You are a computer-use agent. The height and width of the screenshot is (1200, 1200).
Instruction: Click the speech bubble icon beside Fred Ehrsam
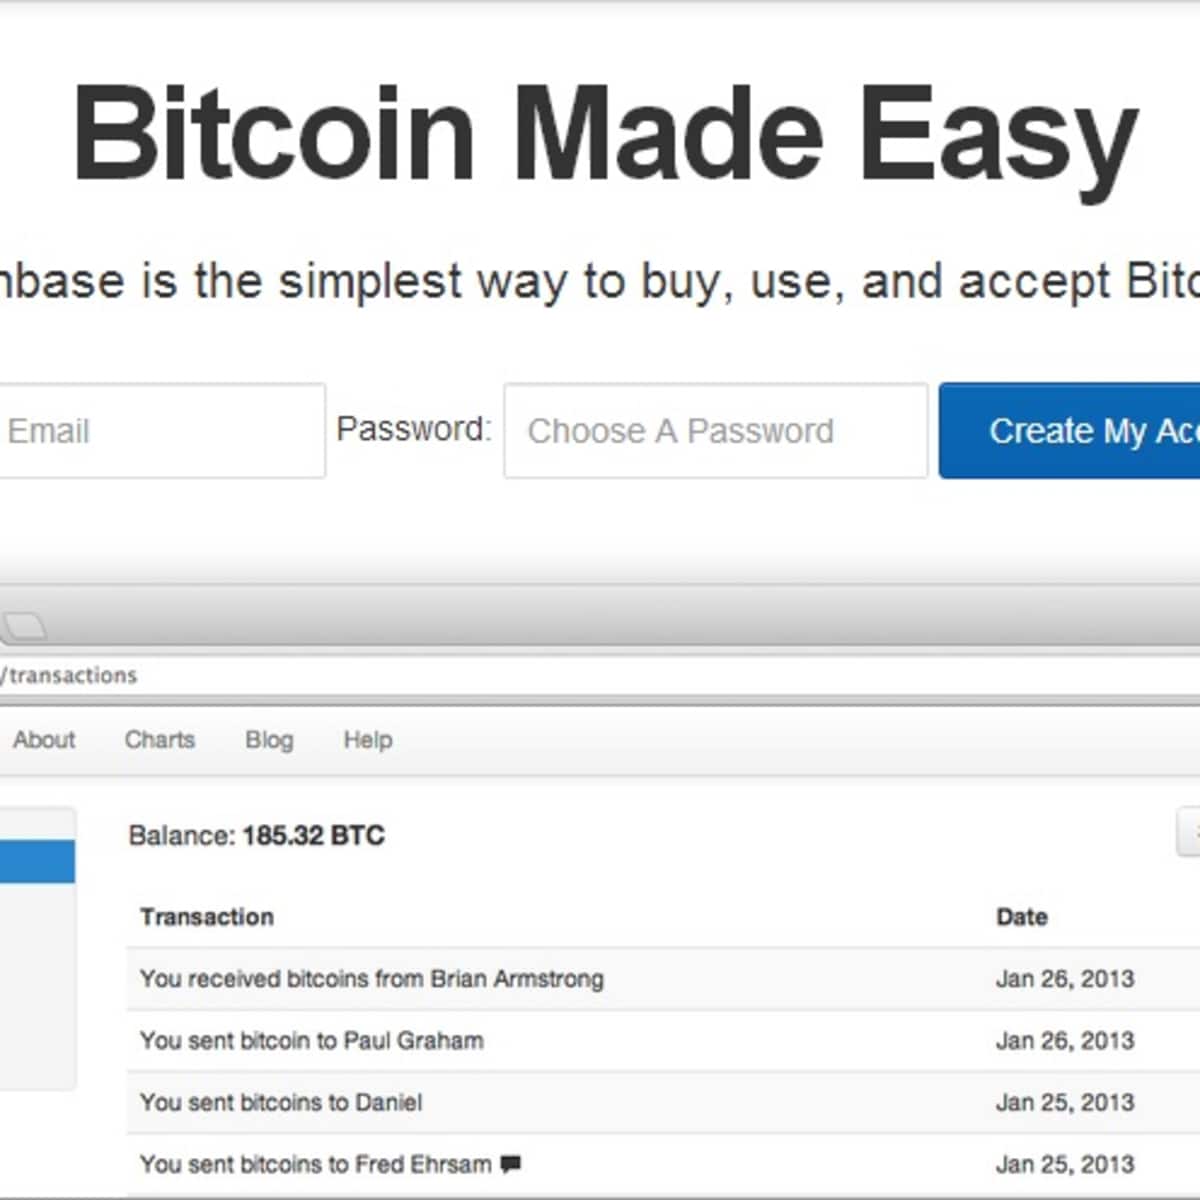click(x=510, y=1164)
